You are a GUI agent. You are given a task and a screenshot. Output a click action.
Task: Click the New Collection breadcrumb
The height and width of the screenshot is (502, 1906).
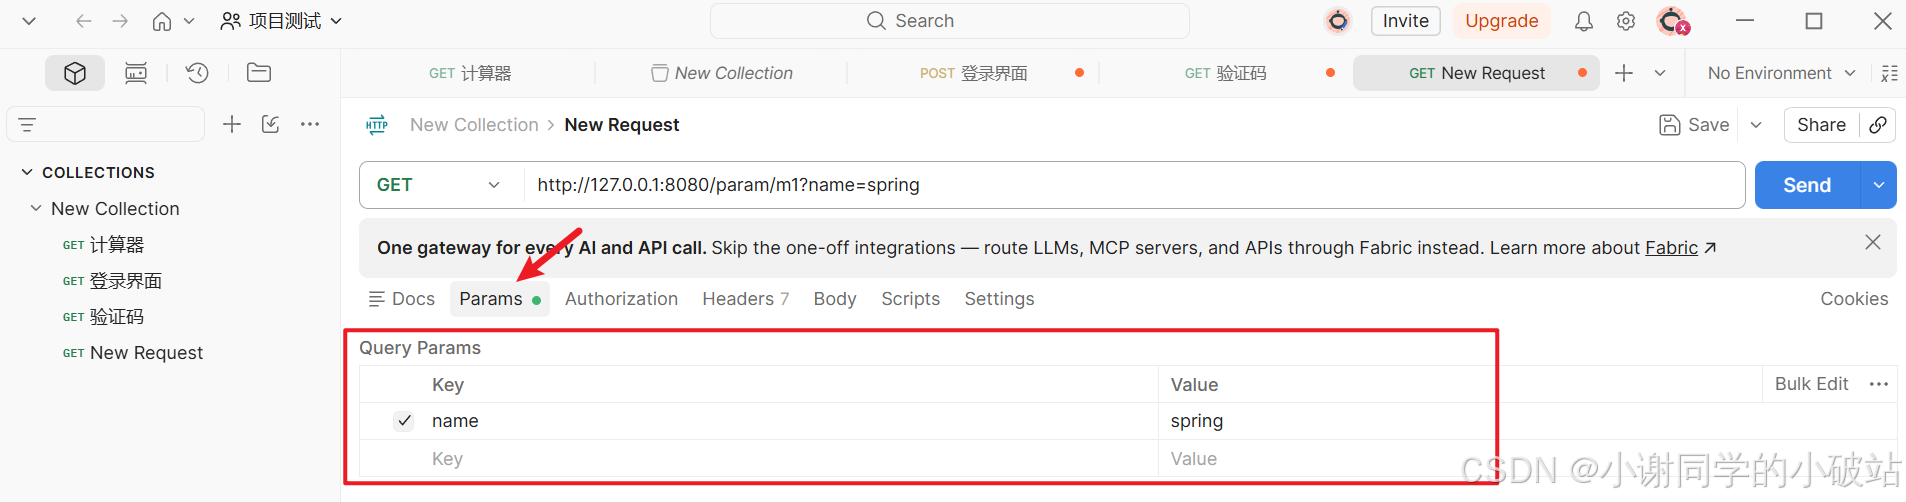tap(474, 125)
